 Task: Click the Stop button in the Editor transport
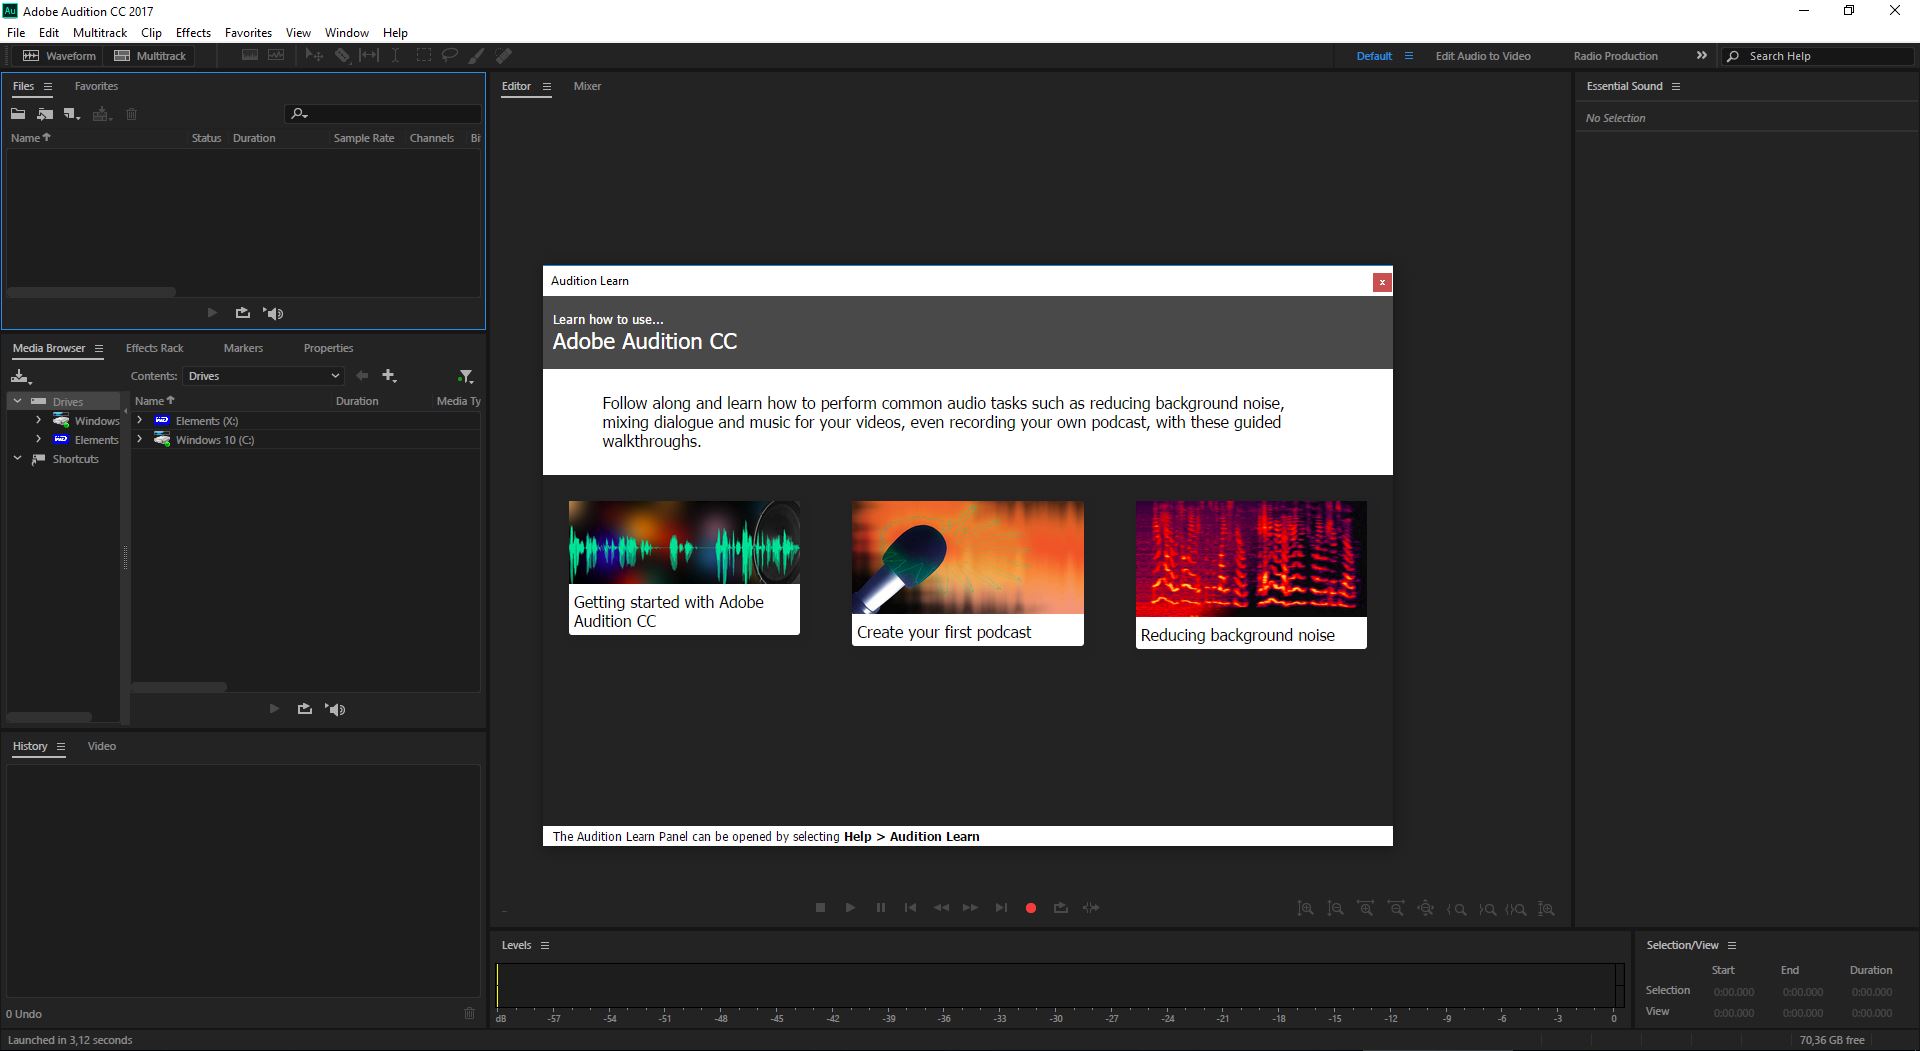point(820,908)
